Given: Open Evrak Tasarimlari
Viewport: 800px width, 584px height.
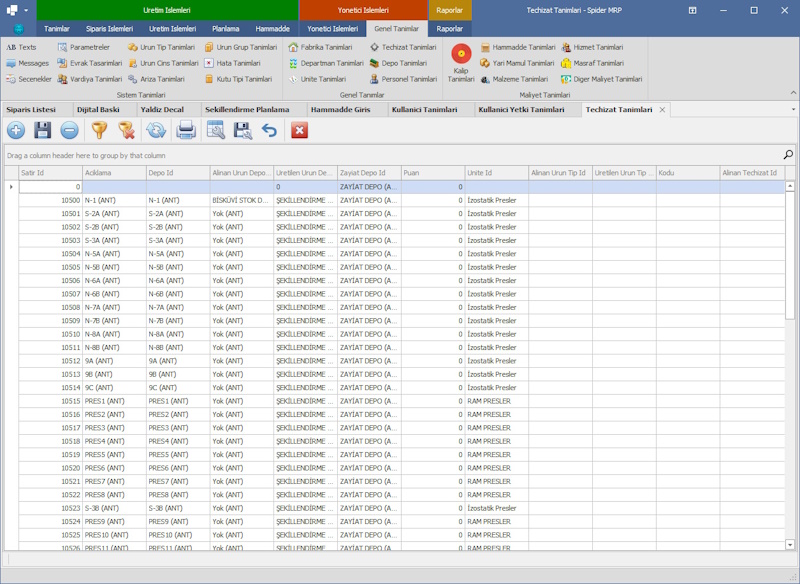Looking at the screenshot, I should click(x=90, y=63).
